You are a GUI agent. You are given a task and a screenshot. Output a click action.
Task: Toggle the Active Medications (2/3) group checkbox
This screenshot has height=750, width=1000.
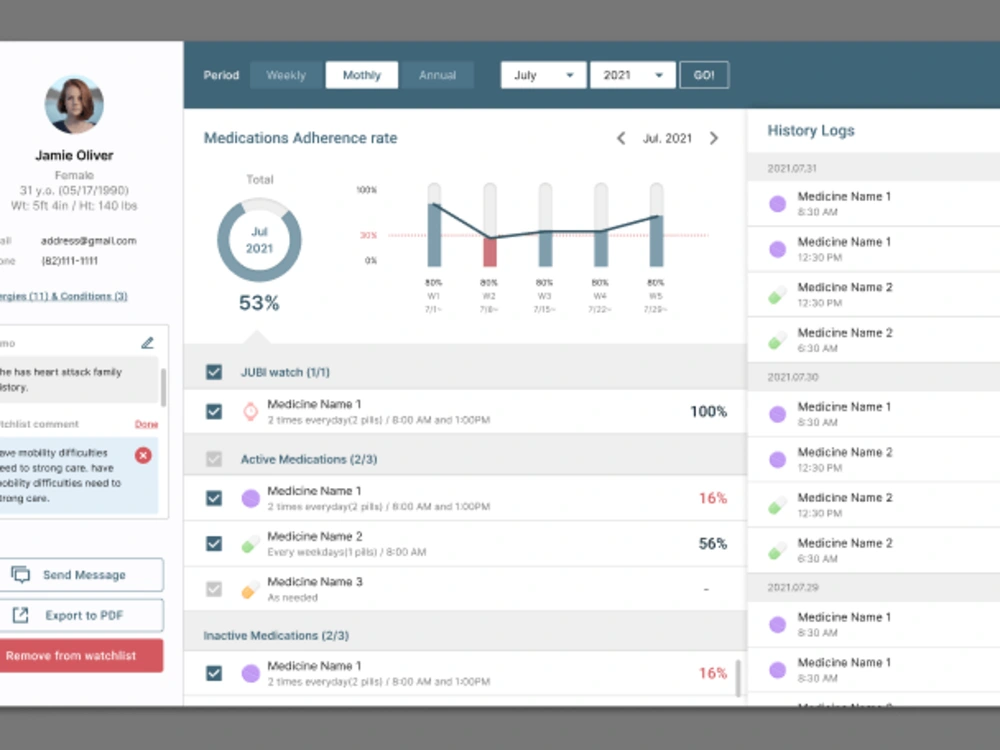(x=214, y=459)
